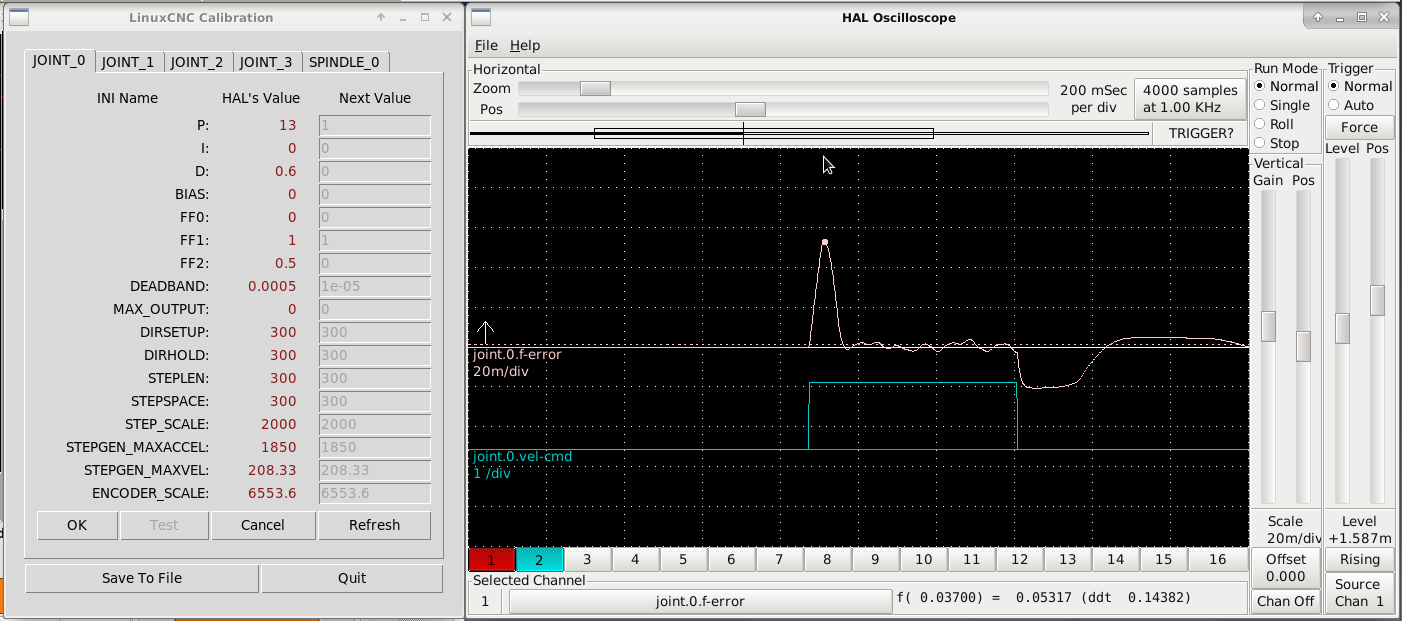
Task: Click the FF1 Next Value field
Action: [x=375, y=240]
